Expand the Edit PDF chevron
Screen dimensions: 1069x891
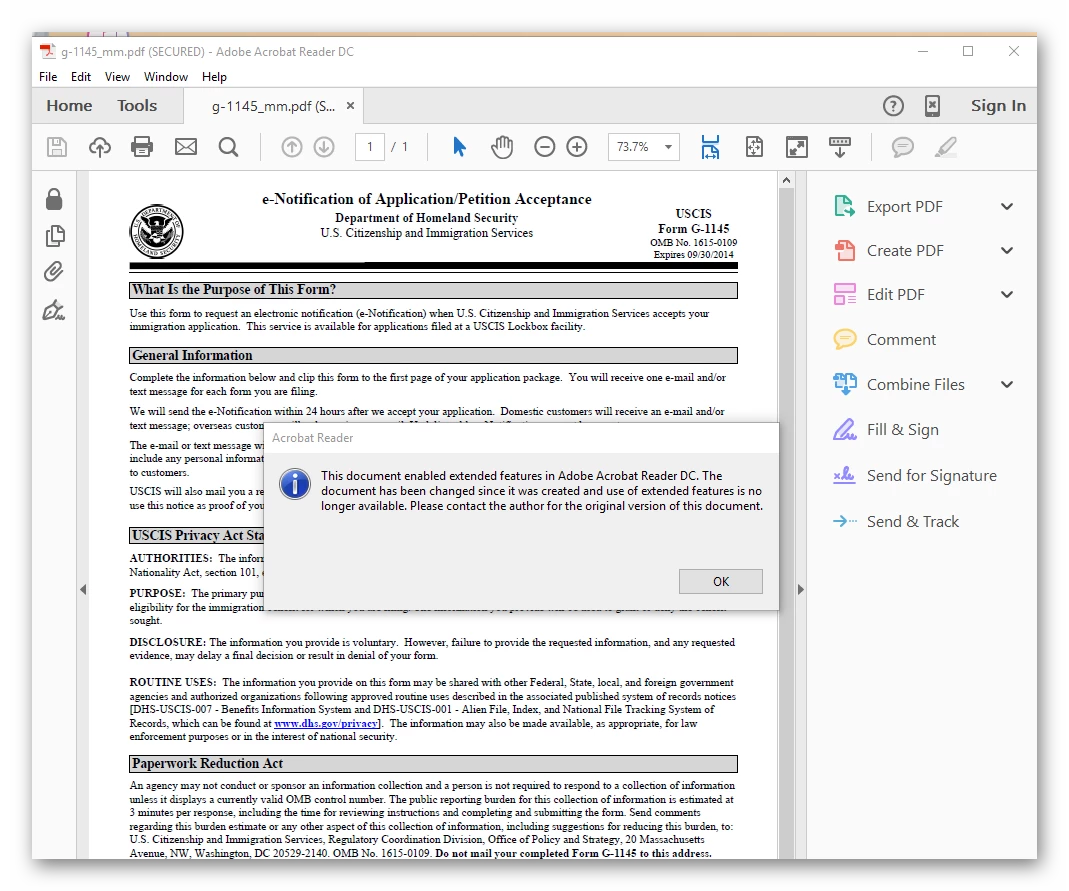click(1007, 295)
